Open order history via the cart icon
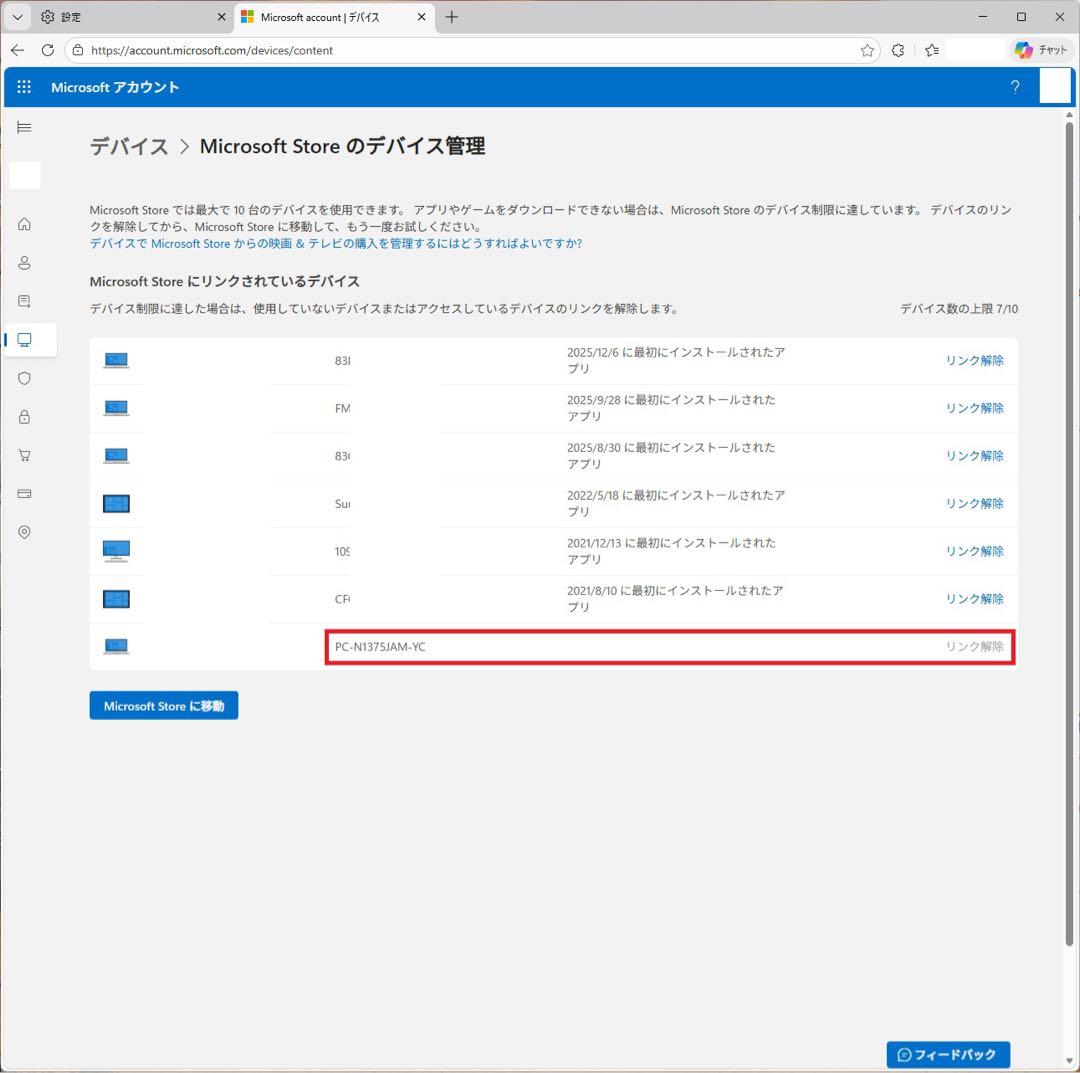The image size is (1080, 1073). pos(24,455)
